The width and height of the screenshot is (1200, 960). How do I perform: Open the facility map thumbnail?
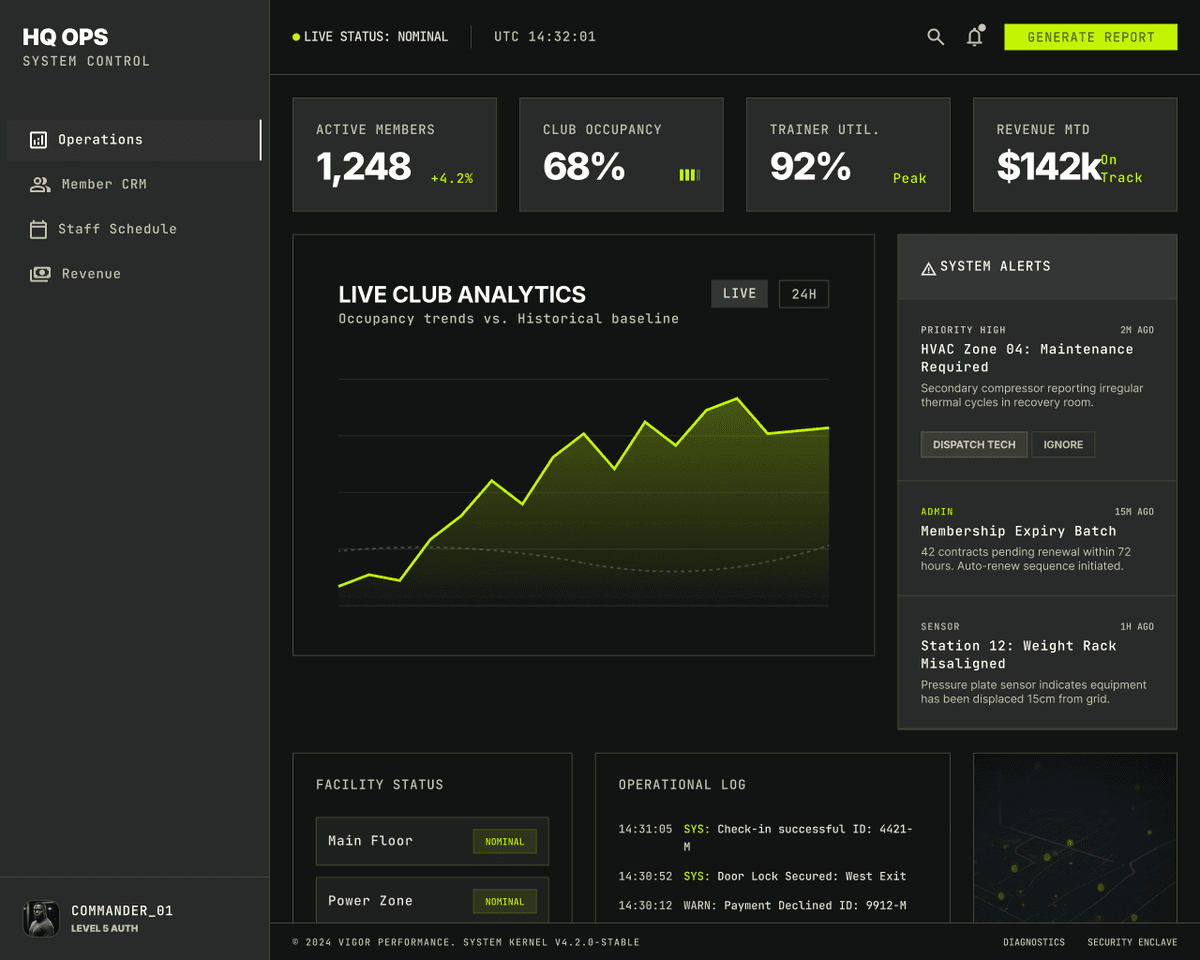pyautogui.click(x=1075, y=838)
